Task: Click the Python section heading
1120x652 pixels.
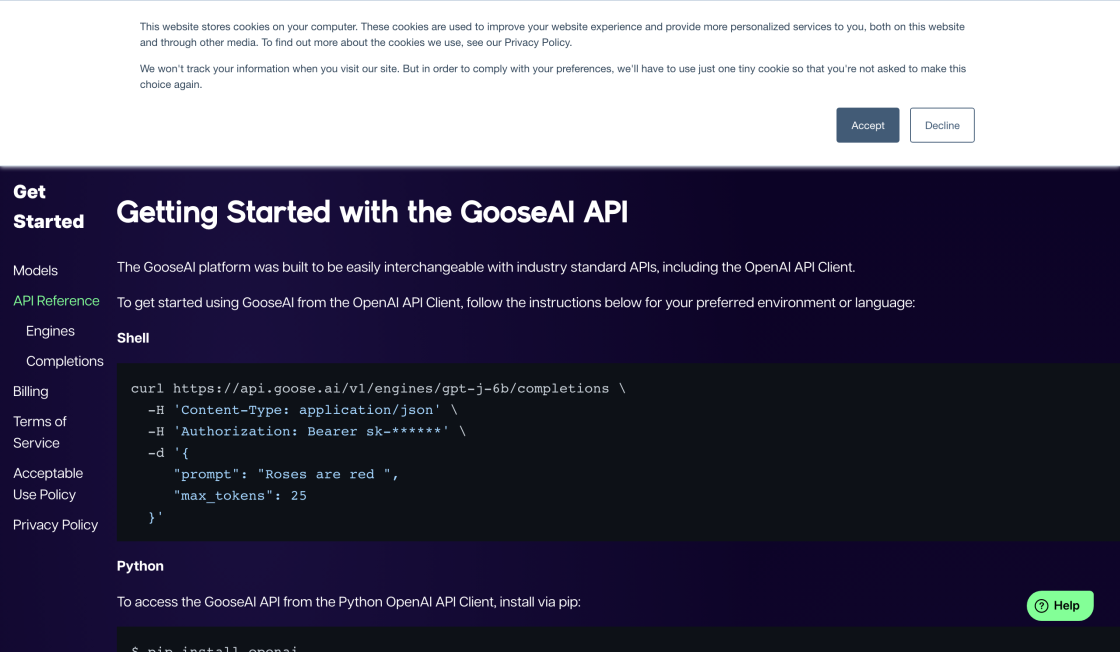Action: (x=140, y=566)
